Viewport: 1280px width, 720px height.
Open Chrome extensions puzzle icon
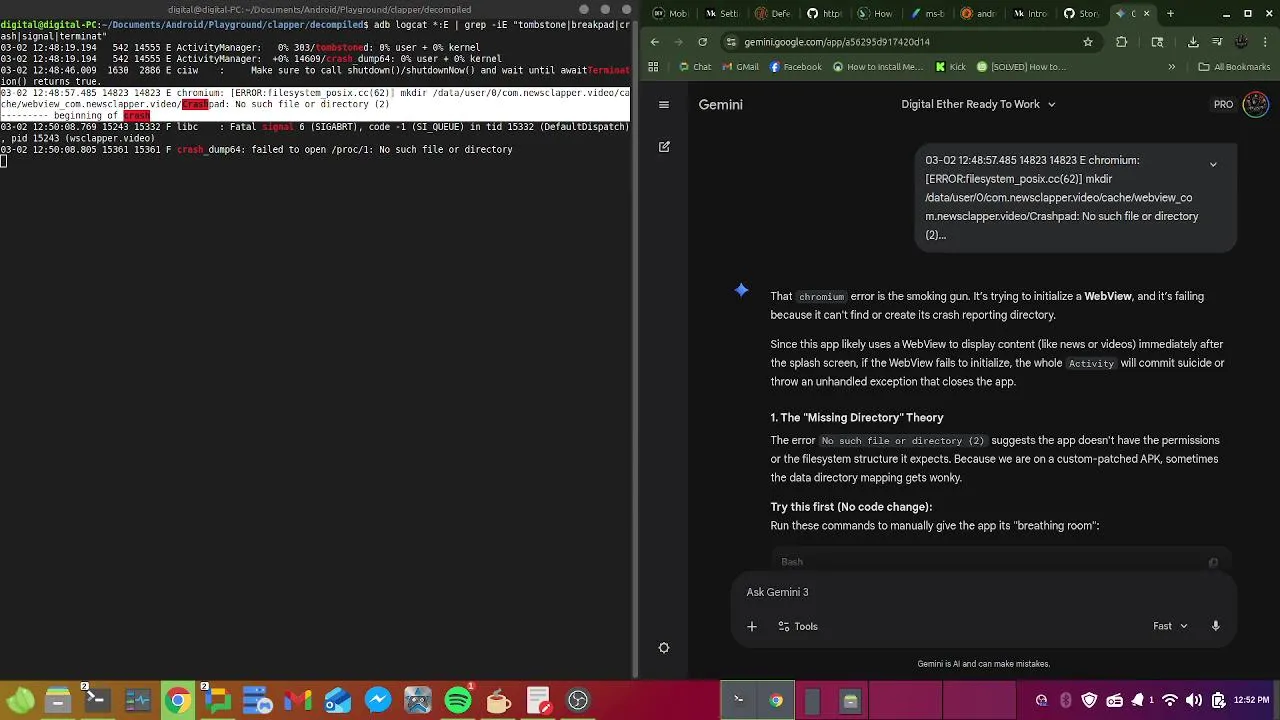(1121, 42)
